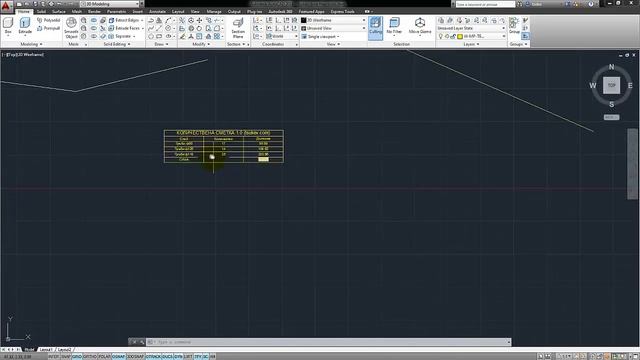Expand the Layers panel
The height and width of the screenshot is (360, 640).
point(471,44)
